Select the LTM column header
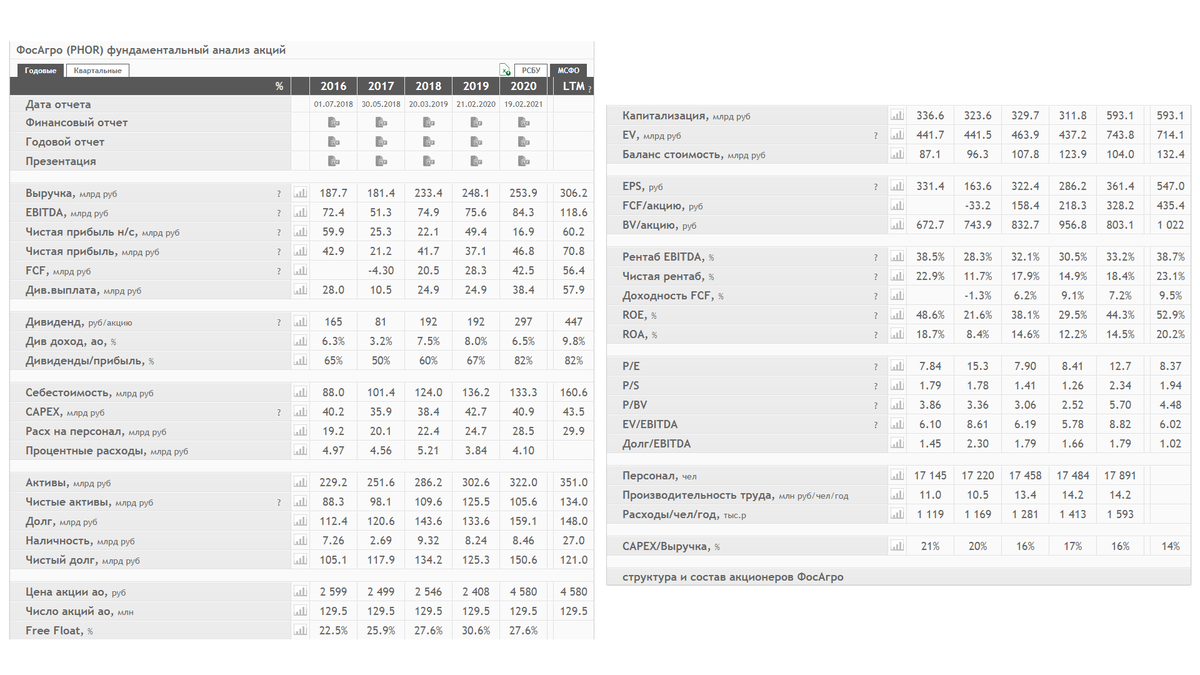1200x675 pixels. (x=574, y=86)
